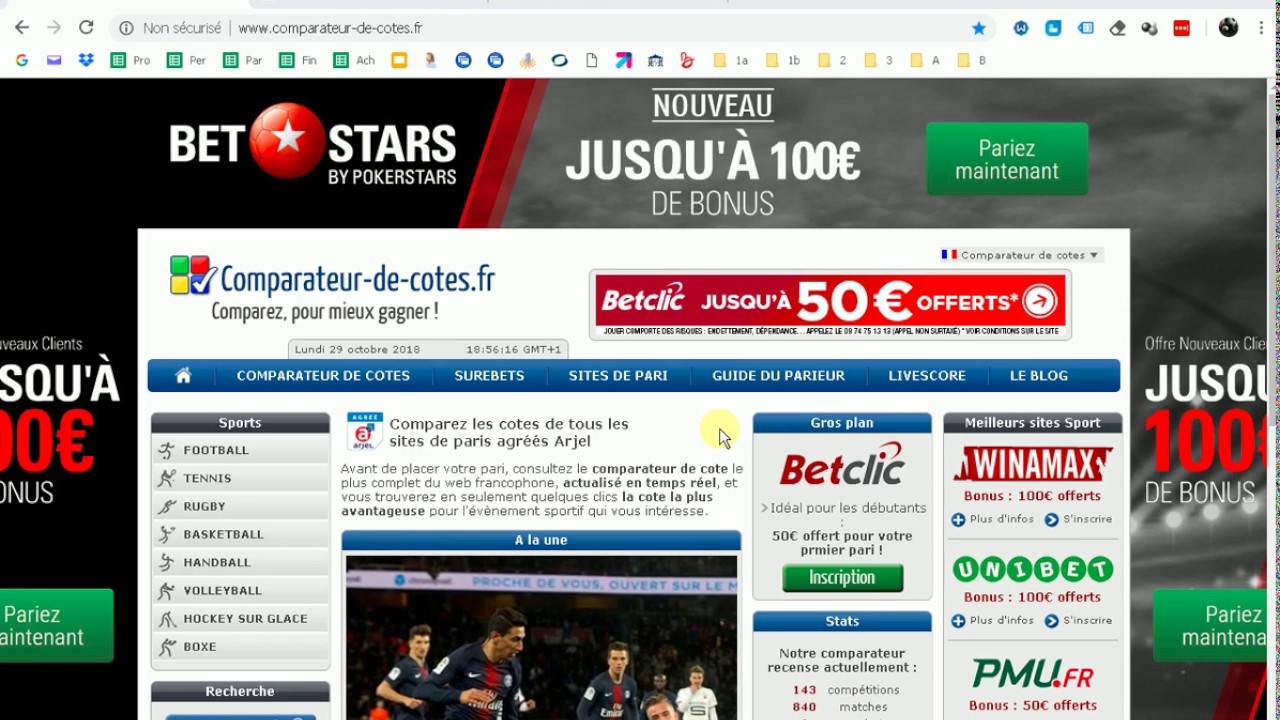Click the Betclic logo in Gros plan
Viewport: 1280px width, 720px height.
point(842,466)
